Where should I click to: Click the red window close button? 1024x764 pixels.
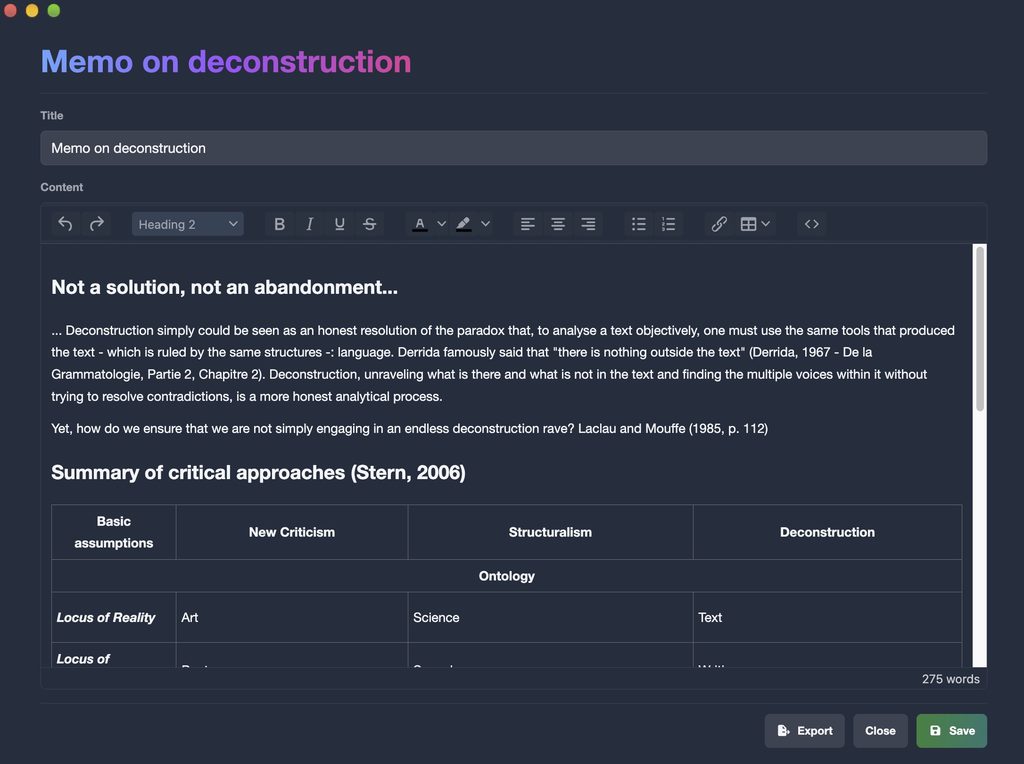pos(10,10)
